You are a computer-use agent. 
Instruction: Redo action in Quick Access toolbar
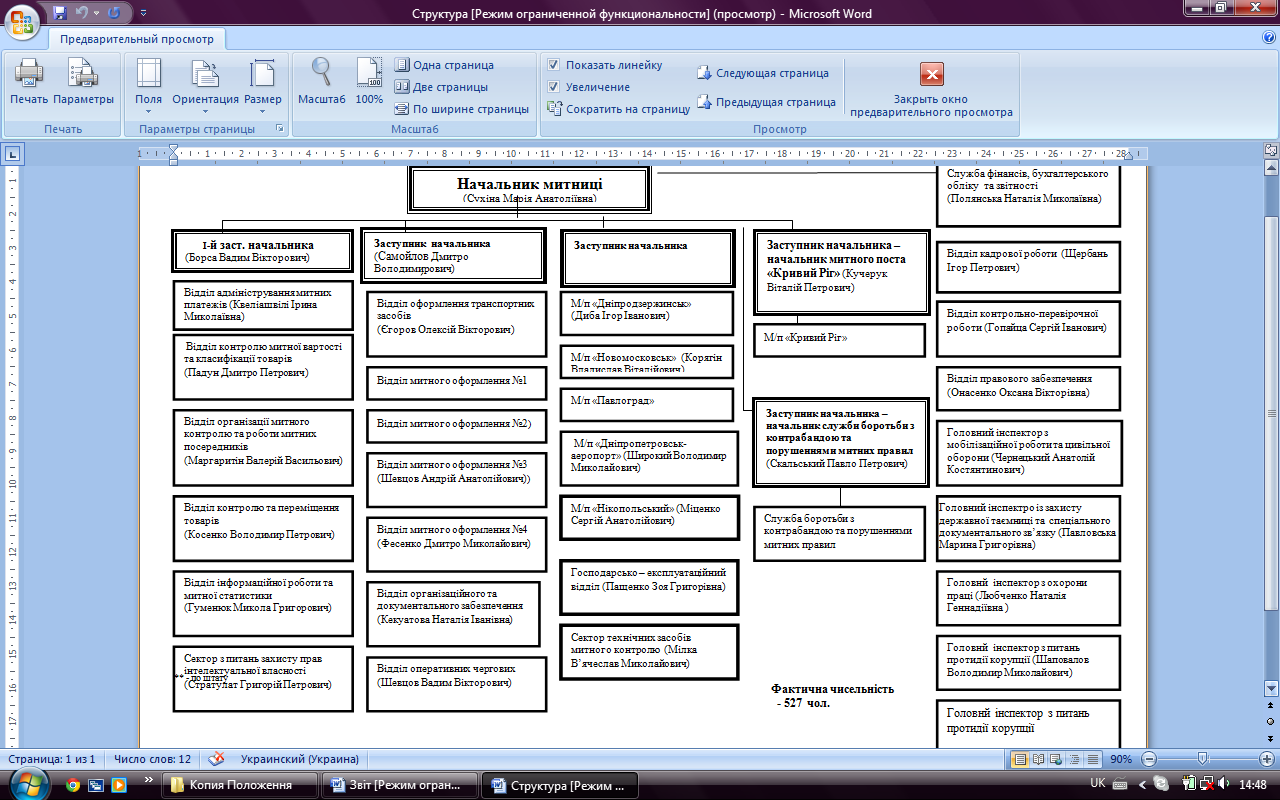[113, 13]
